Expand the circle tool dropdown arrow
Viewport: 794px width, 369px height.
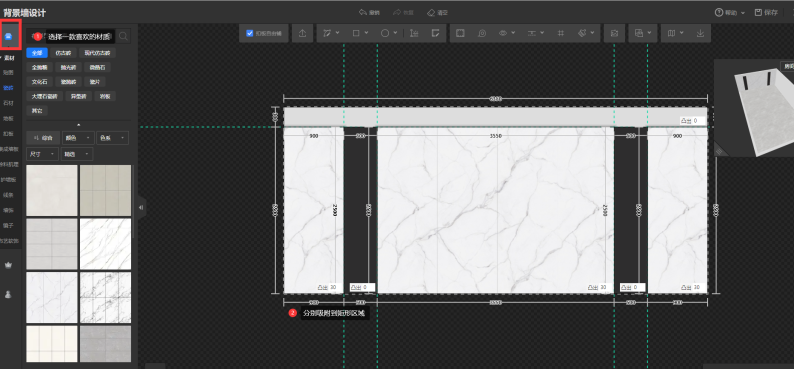[x=395, y=33]
